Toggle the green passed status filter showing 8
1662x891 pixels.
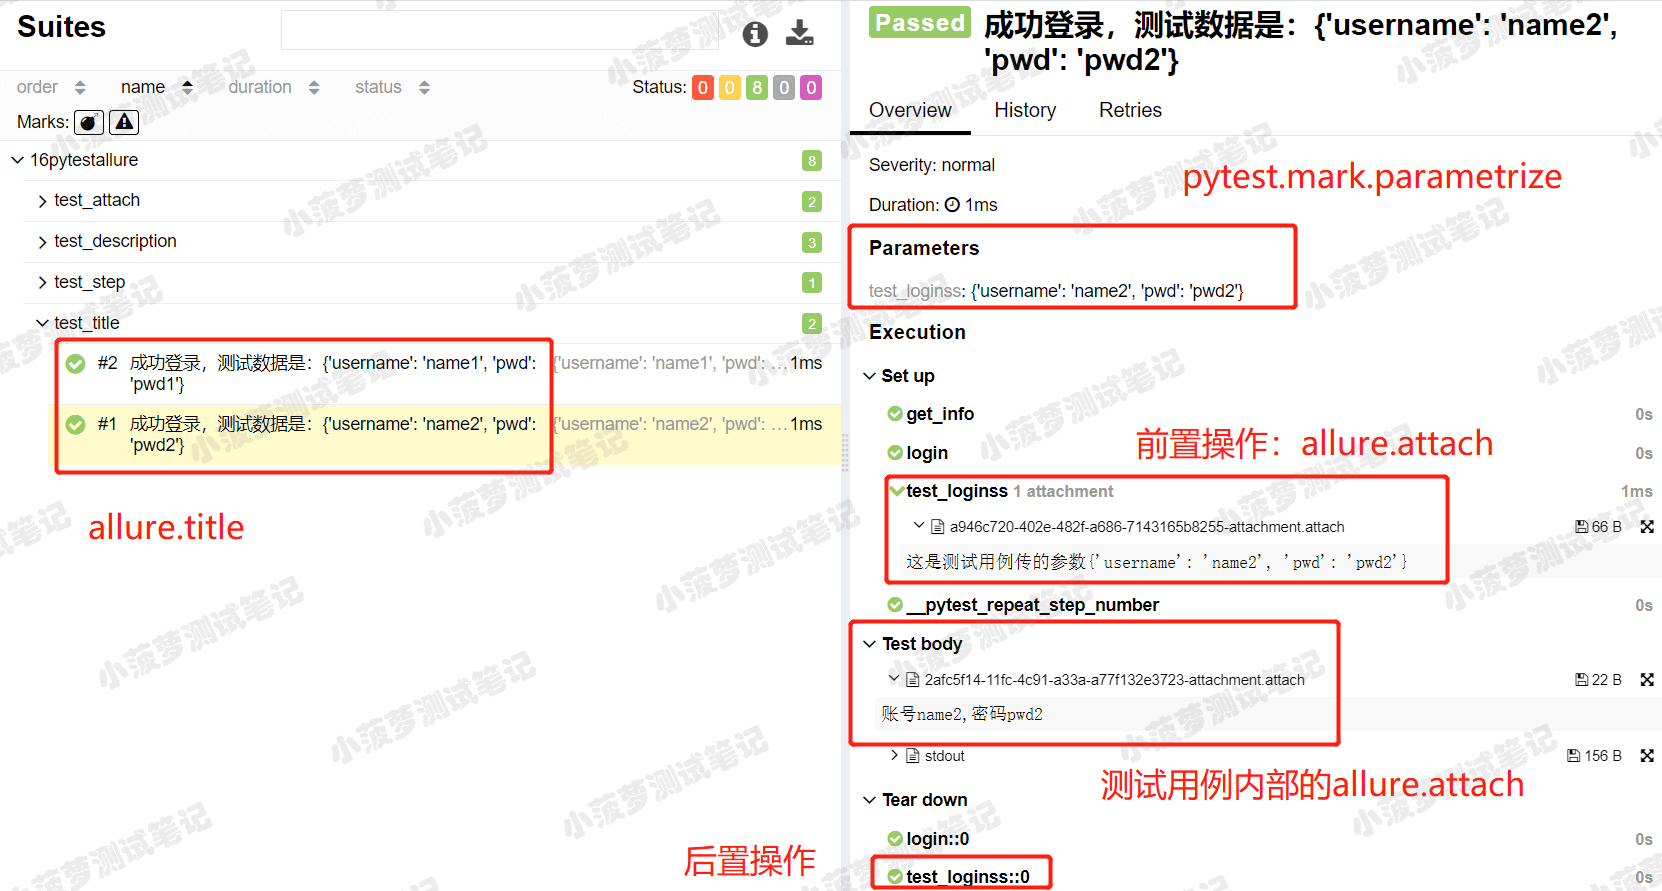pyautogui.click(x=757, y=88)
